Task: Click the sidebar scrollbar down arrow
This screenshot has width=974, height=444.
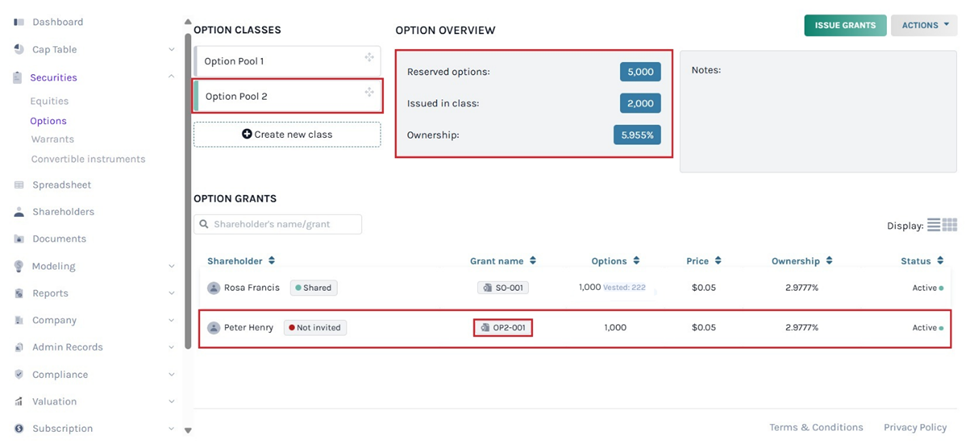Action: point(188,430)
